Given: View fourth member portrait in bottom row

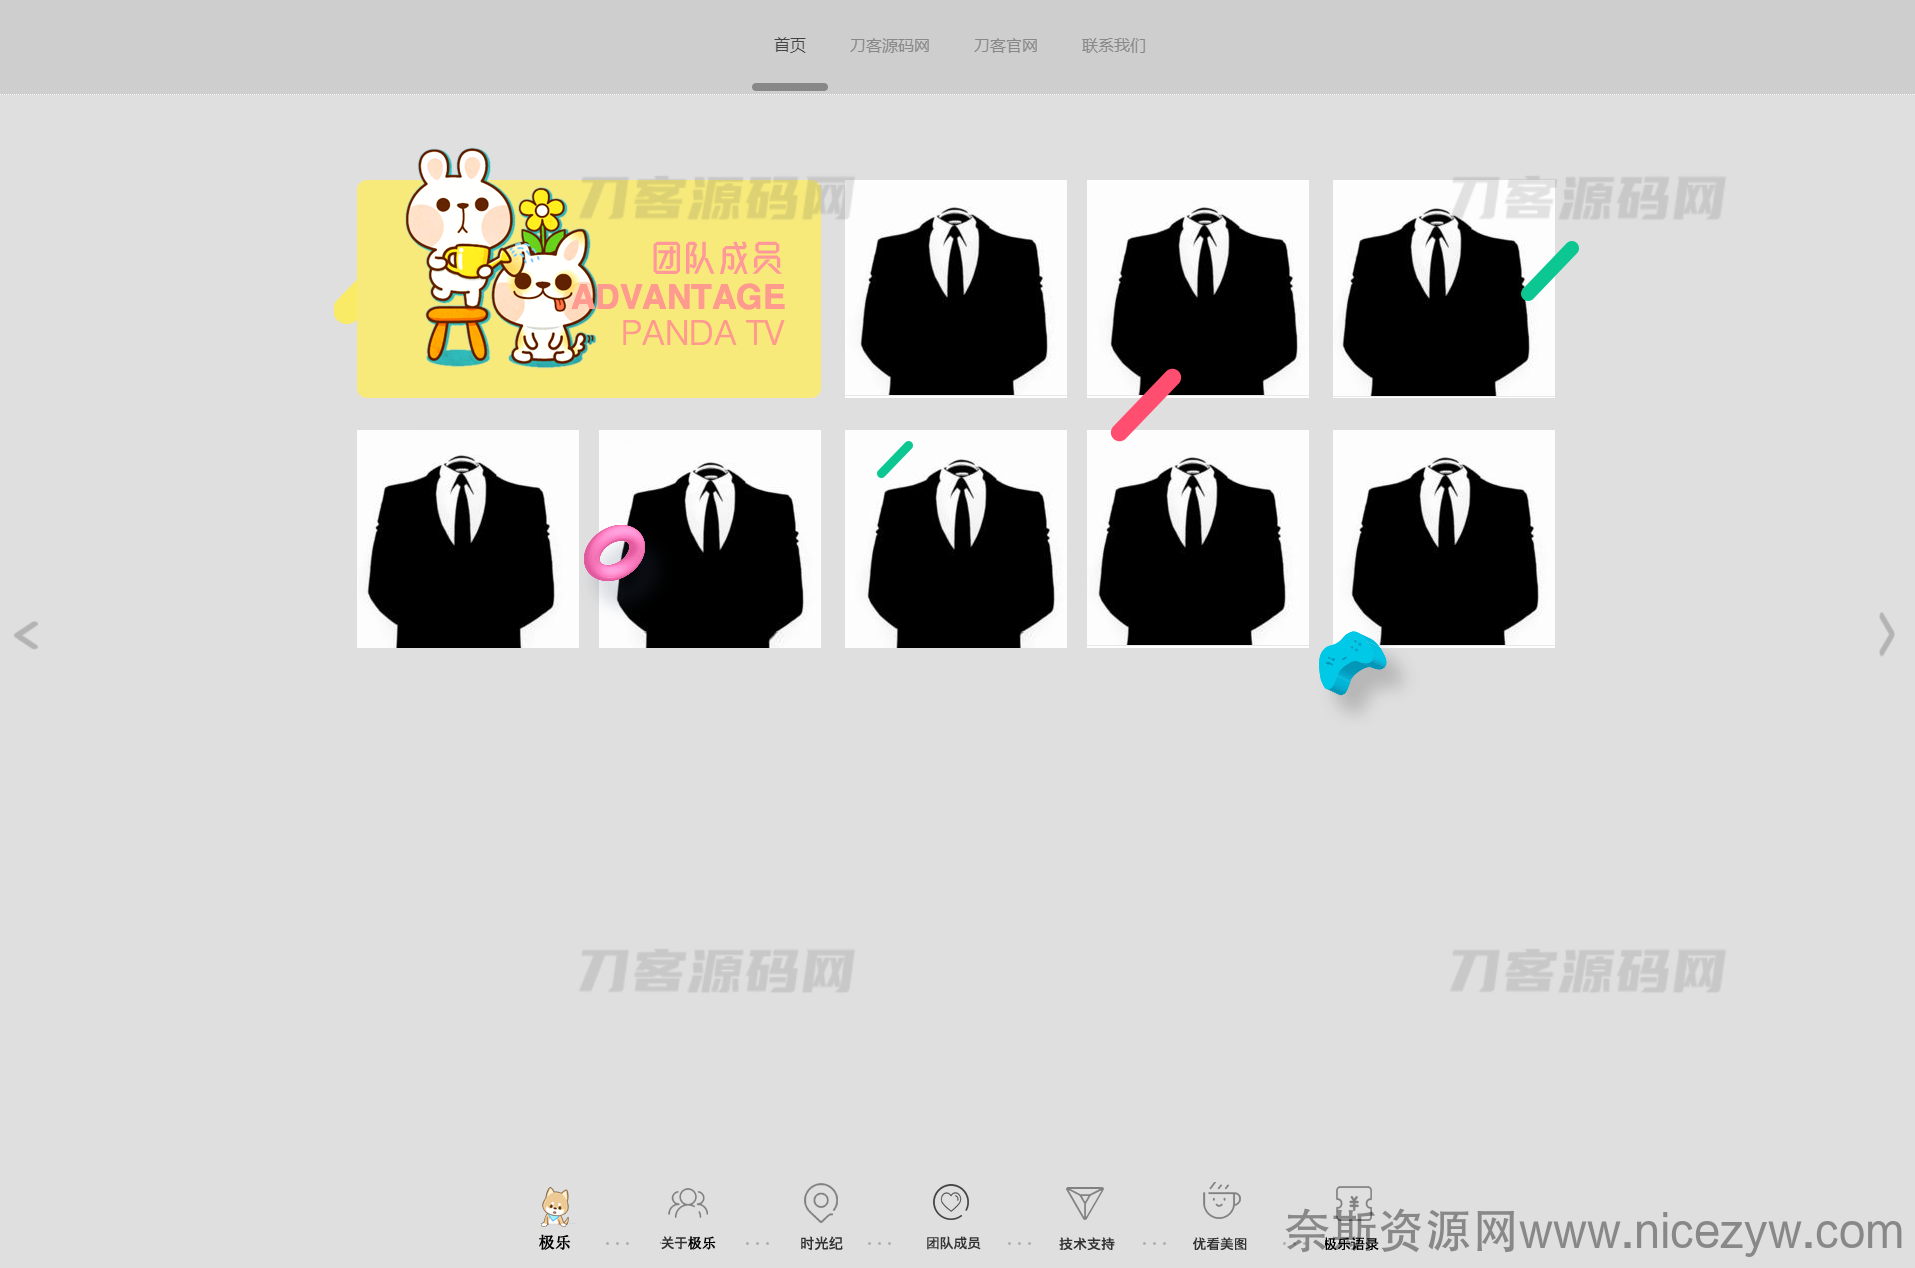Looking at the screenshot, I should coord(1198,539).
